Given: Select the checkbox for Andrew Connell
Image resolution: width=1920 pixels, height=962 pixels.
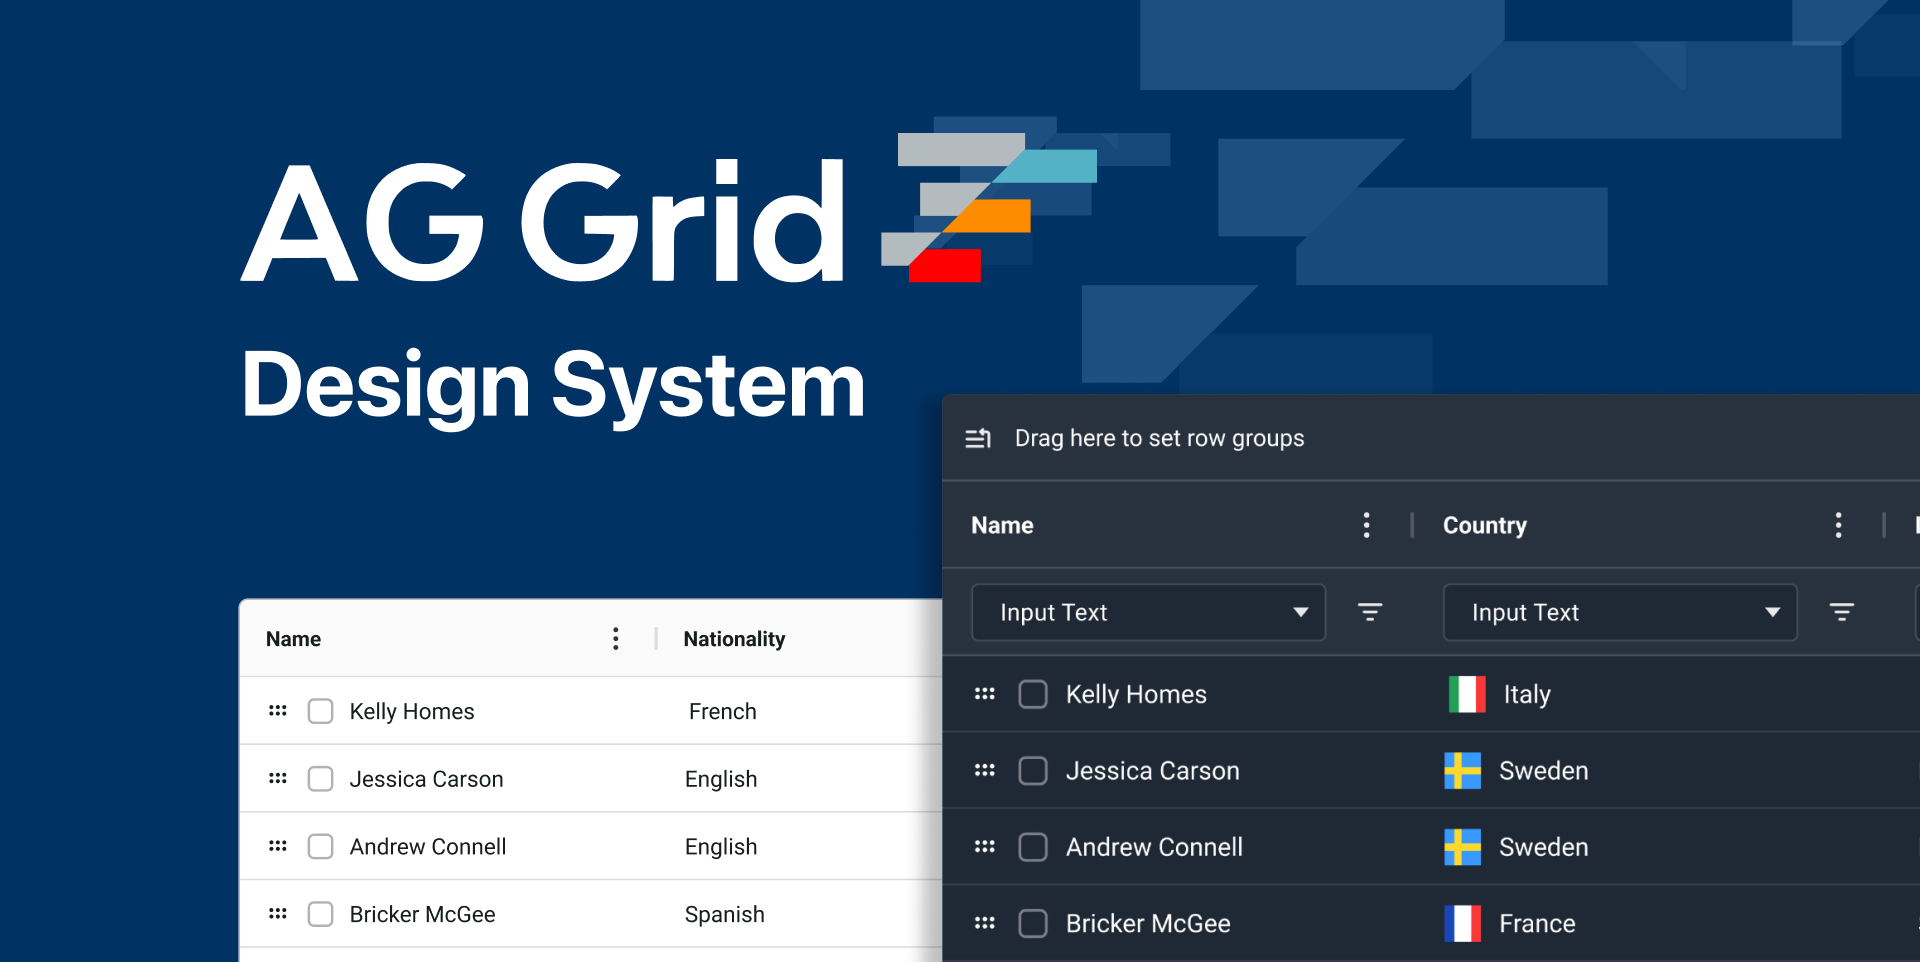Looking at the screenshot, I should coord(1032,847).
